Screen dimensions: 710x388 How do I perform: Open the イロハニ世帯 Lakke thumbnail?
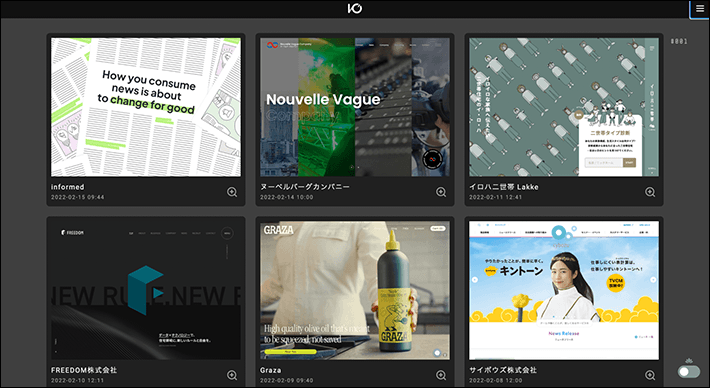coord(564,107)
